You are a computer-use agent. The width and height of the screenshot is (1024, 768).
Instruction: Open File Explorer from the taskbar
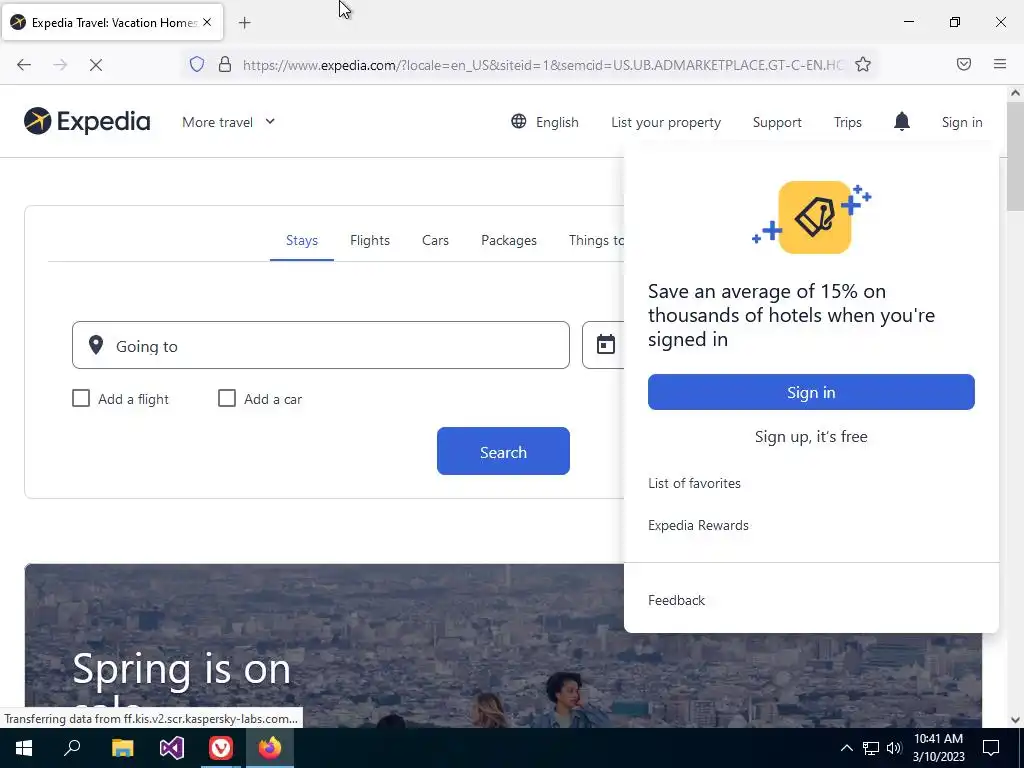pos(122,748)
